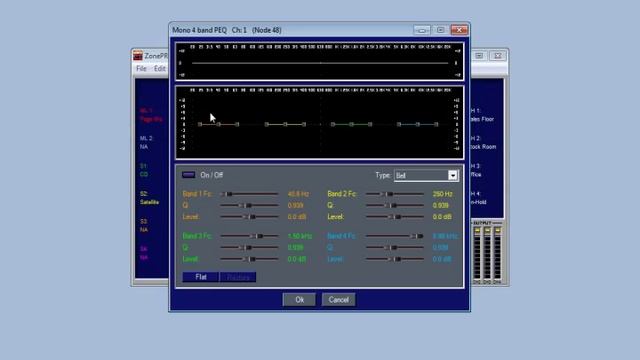
Task: Adjust the Band 2 Q slider
Action: (x=394, y=205)
